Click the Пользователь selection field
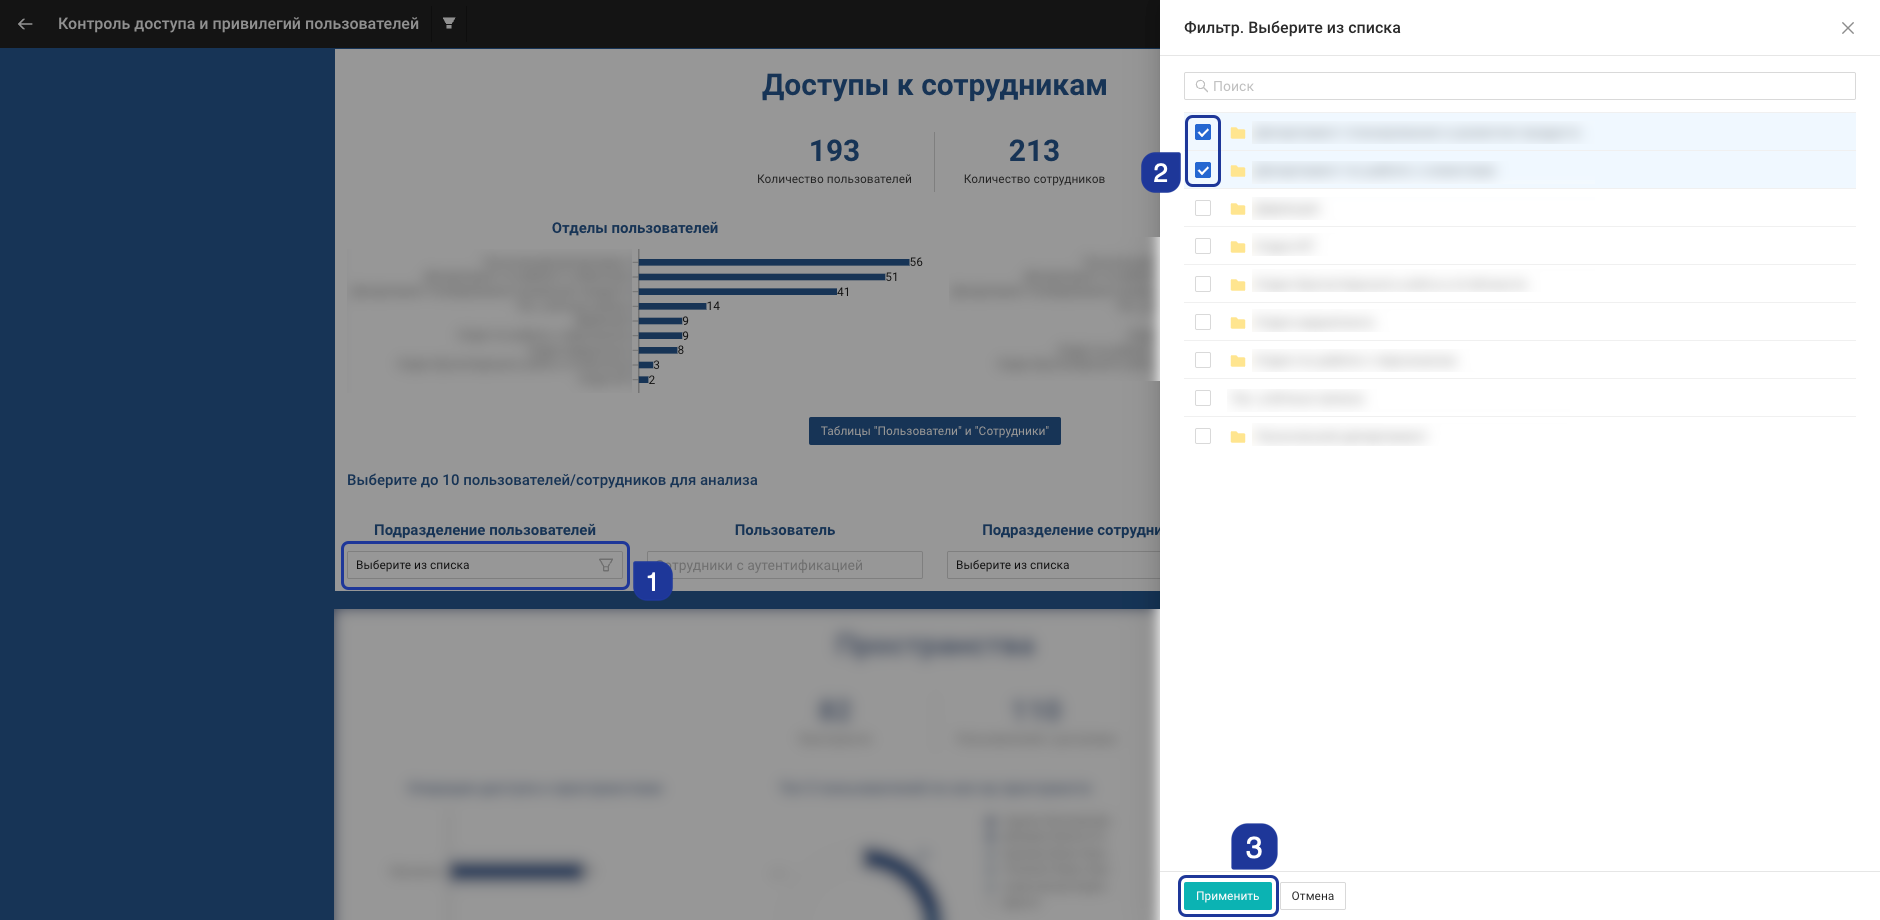Viewport: 1880px width, 920px height. pos(785,565)
